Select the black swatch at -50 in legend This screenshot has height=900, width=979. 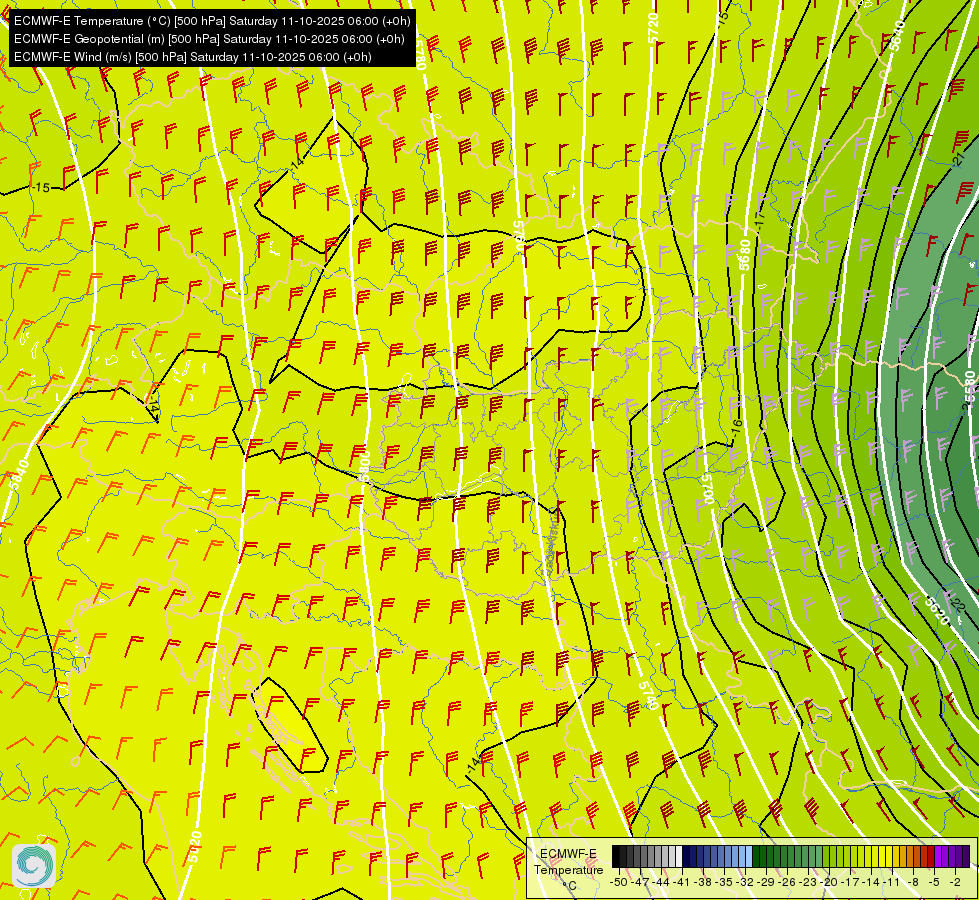616,856
